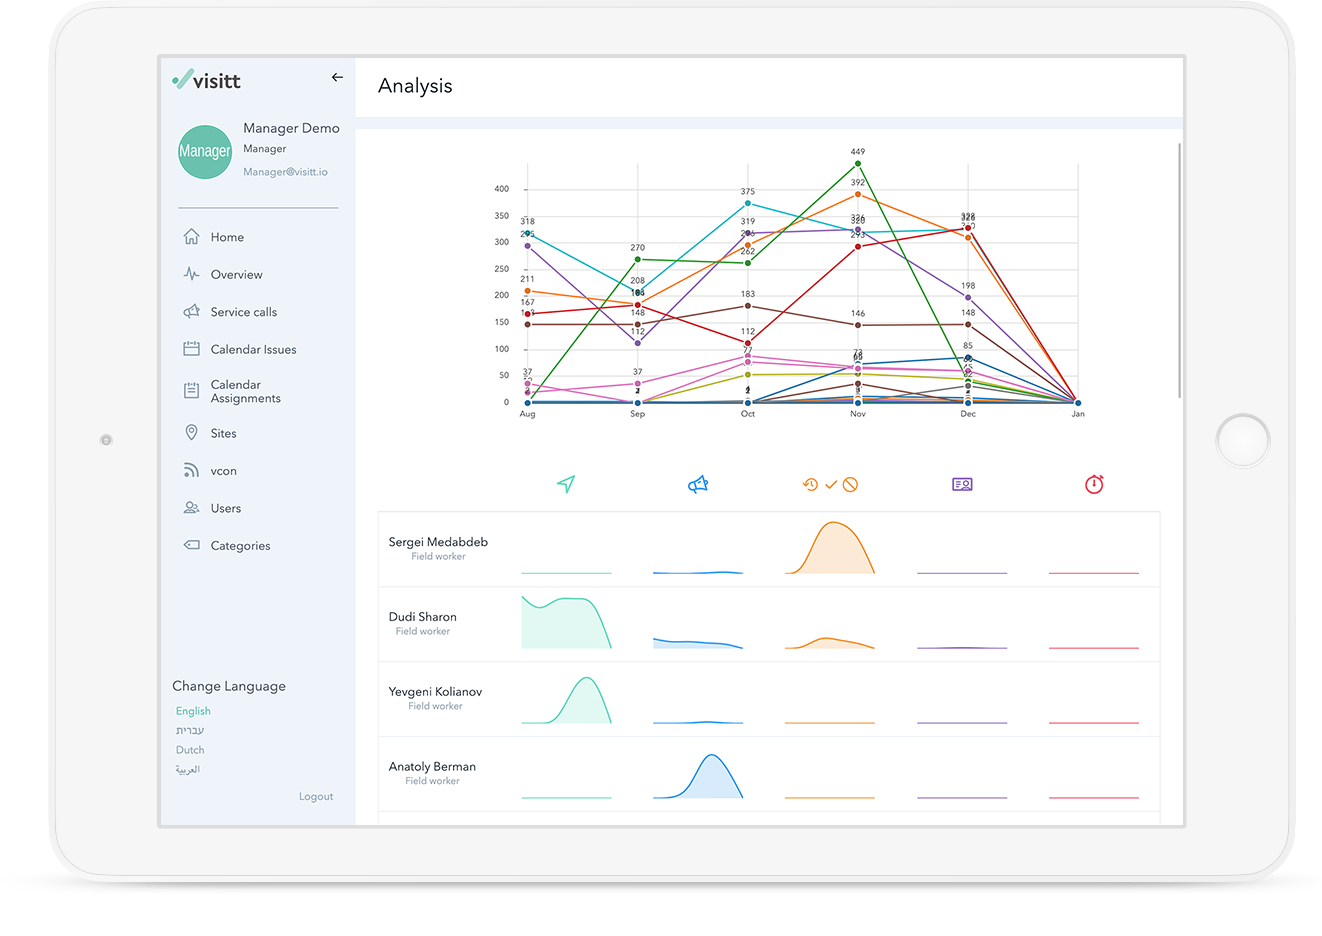Open Service calls menu item
Screen dimensions: 1322x936
pyautogui.click(x=243, y=312)
